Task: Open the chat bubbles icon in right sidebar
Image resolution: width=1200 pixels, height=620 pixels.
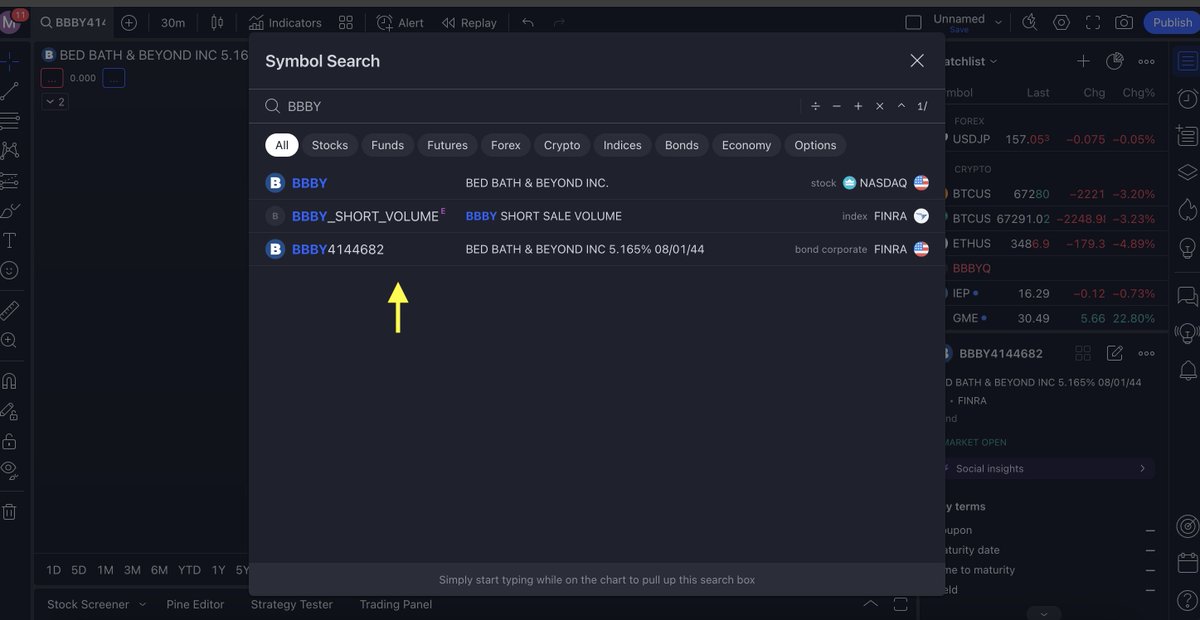Action: click(1187, 296)
